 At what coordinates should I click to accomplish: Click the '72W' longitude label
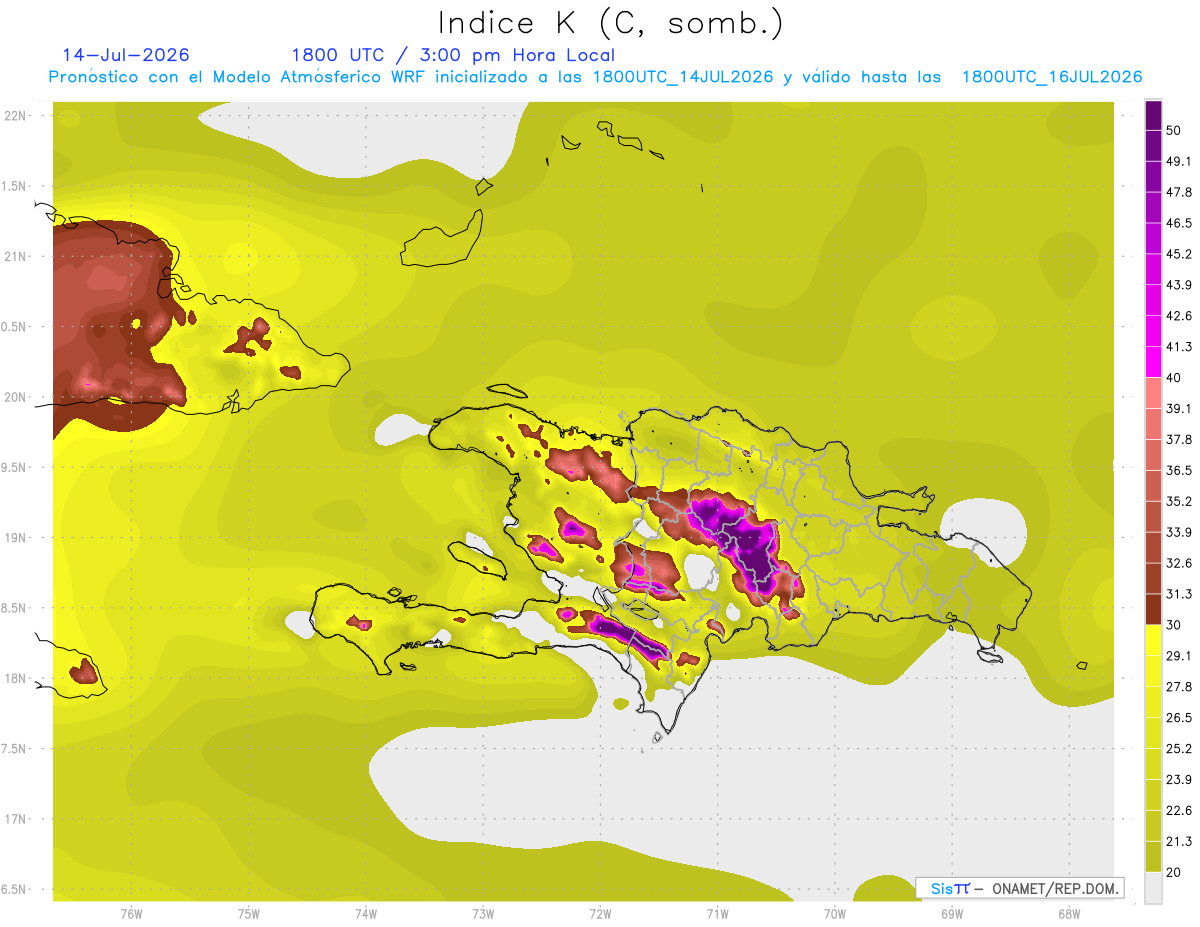click(600, 913)
